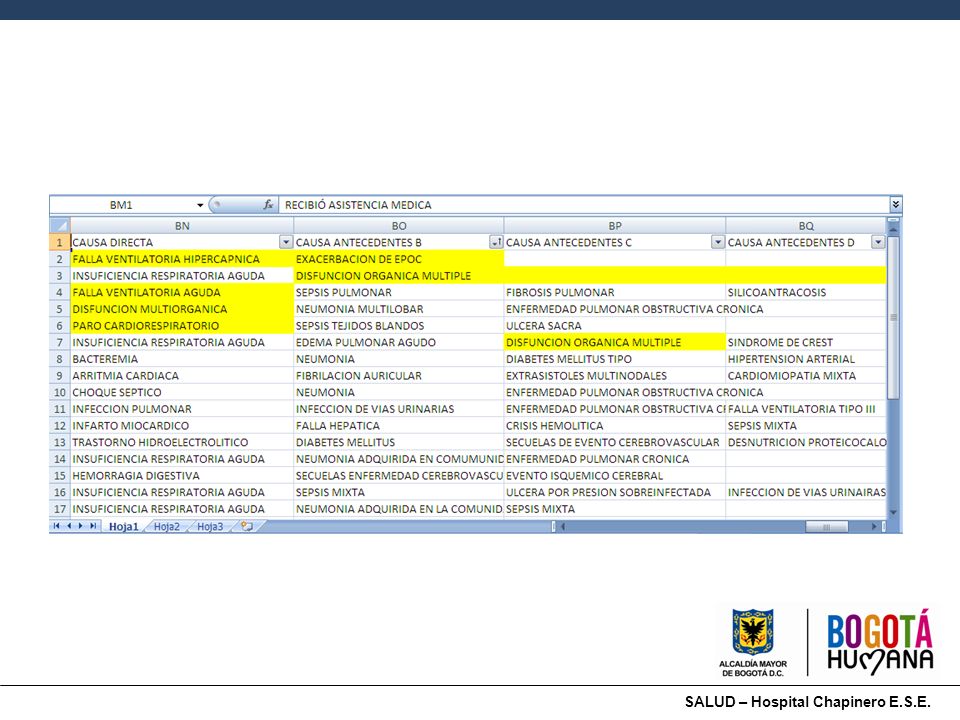
Task: Click horizontal scrollbar right arrow
Action: (x=874, y=526)
